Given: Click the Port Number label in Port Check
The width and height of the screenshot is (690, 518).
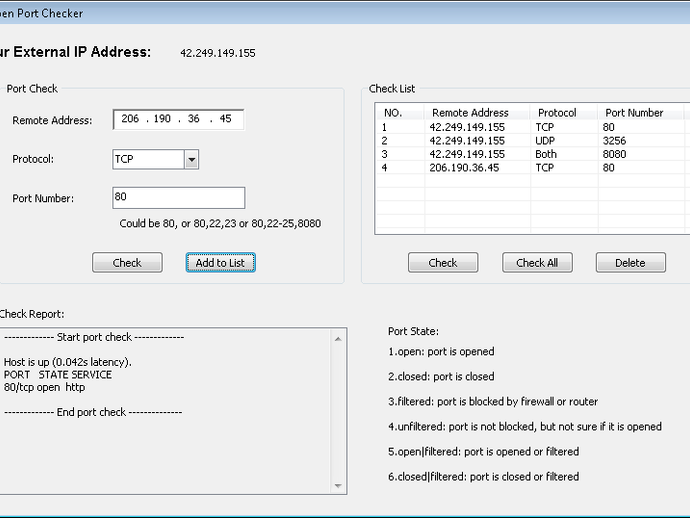Looking at the screenshot, I should tap(43, 198).
